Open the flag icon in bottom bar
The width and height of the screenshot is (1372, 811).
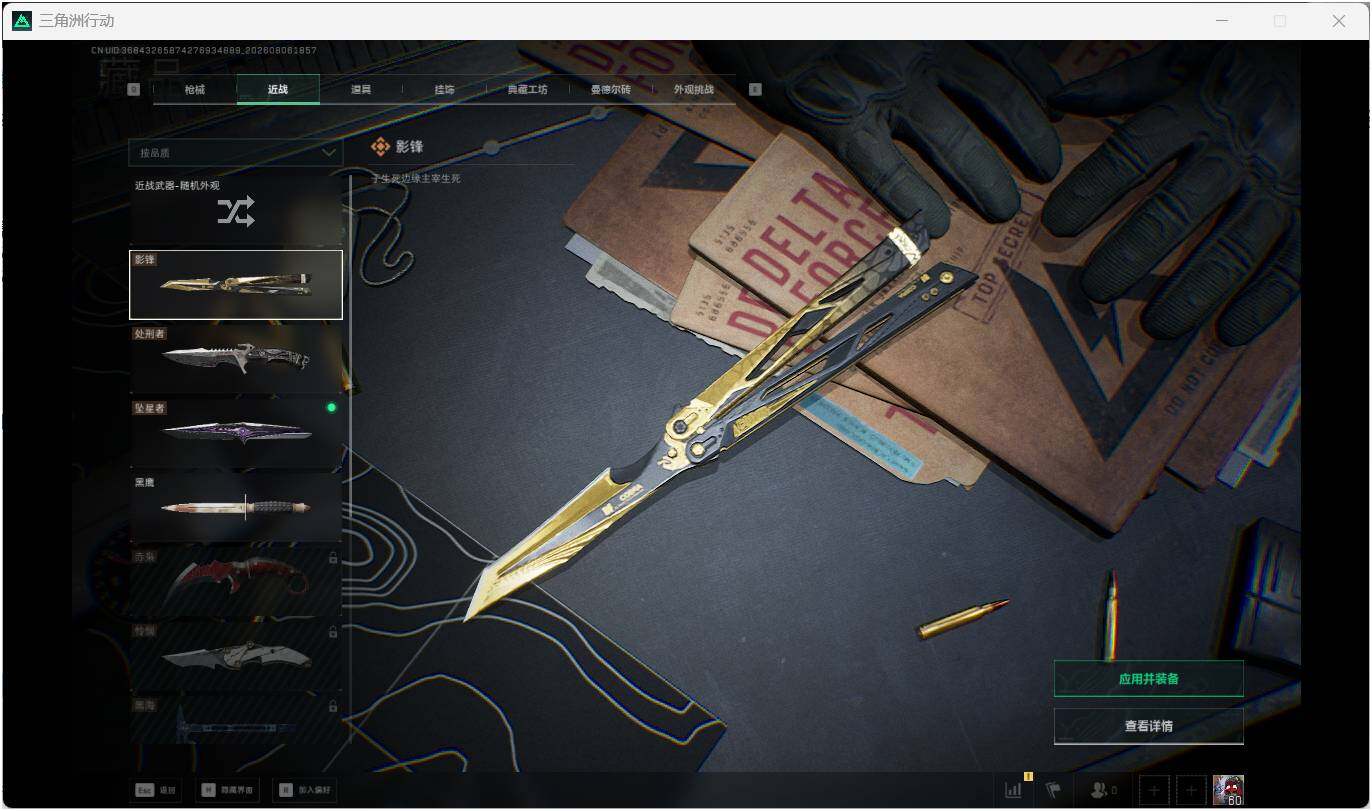pos(1053,789)
